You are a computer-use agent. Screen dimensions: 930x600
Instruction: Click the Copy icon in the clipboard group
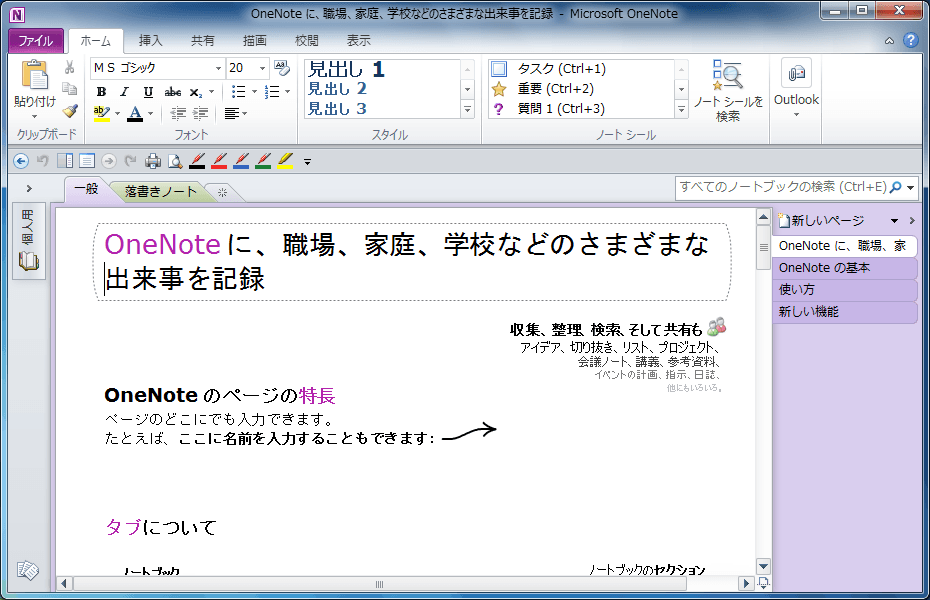pyautogui.click(x=70, y=89)
